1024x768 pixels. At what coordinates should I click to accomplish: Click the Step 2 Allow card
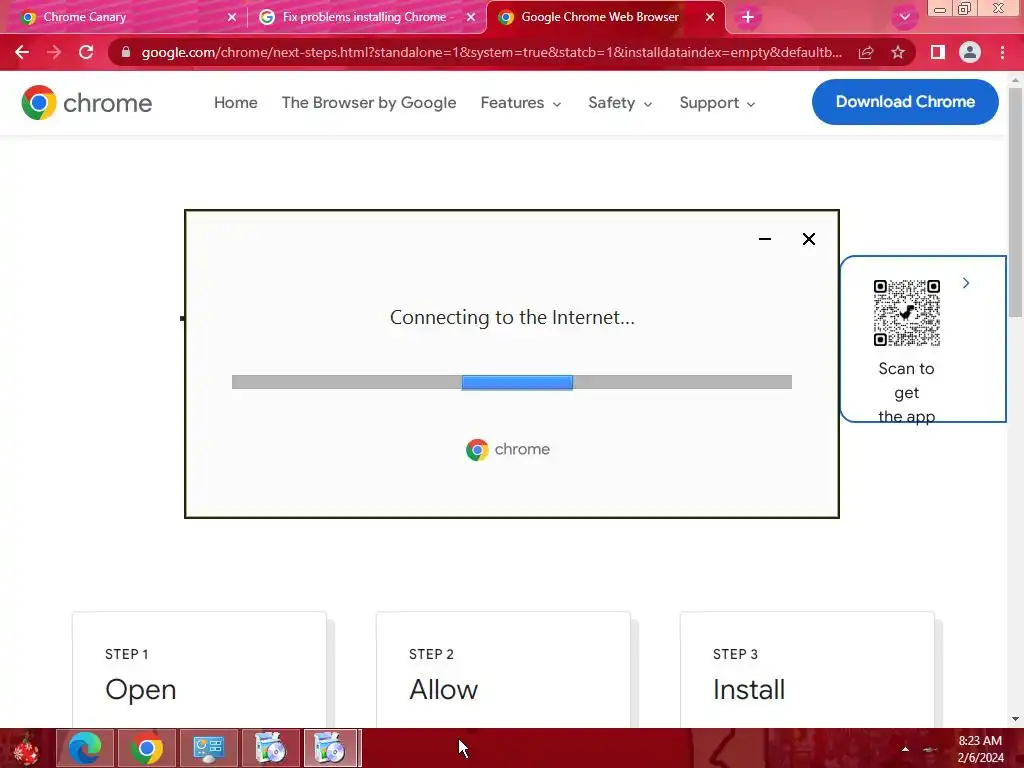pos(503,670)
